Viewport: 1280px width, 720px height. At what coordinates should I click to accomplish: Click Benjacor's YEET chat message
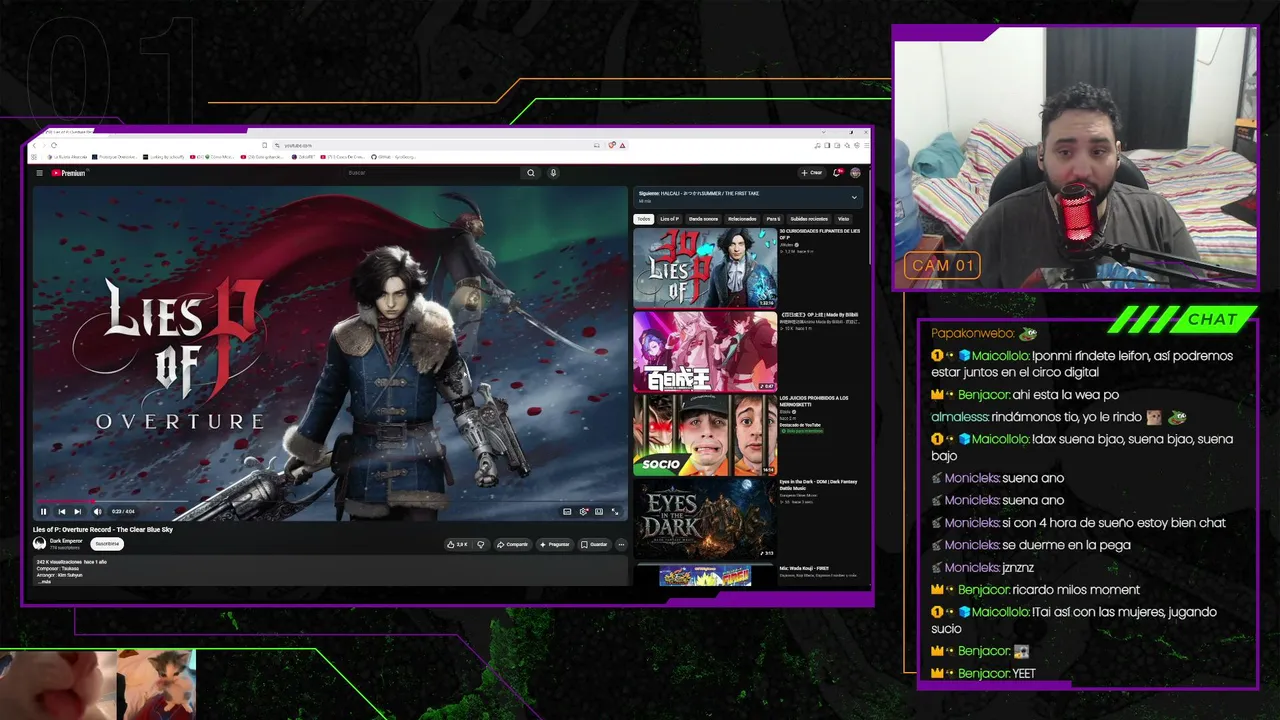click(x=1024, y=673)
